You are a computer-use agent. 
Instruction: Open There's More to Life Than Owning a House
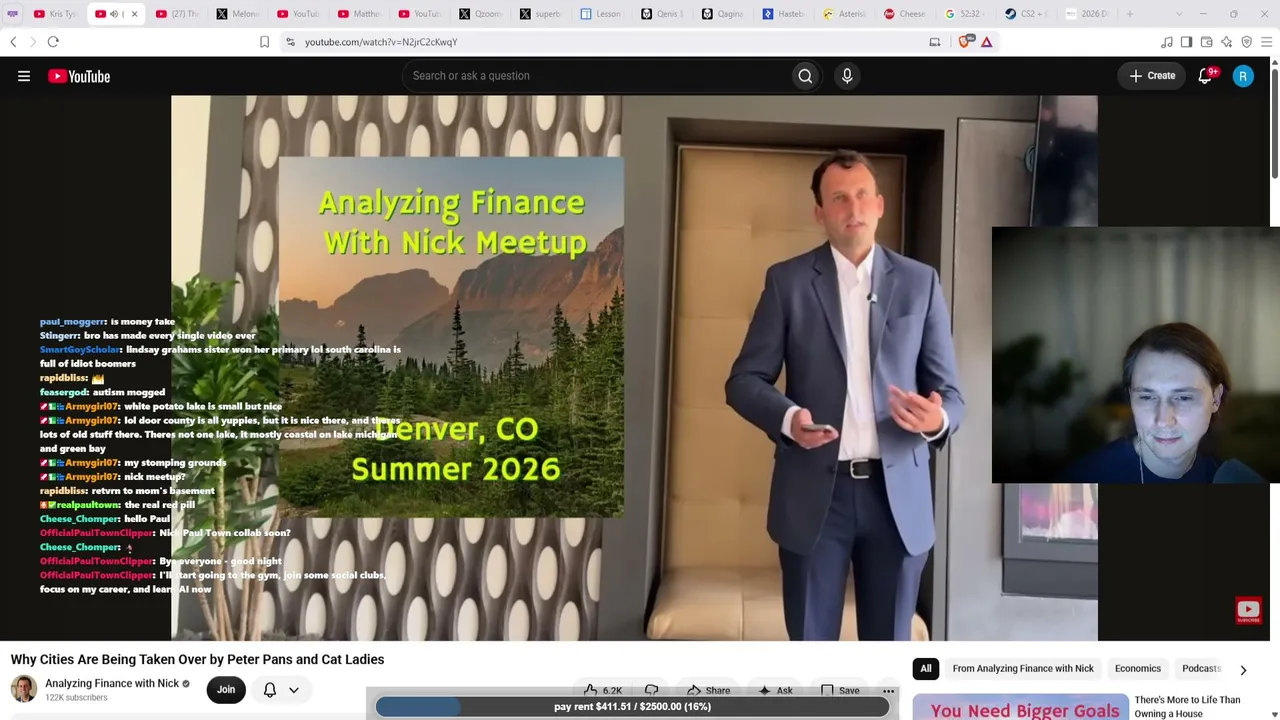pos(1187,707)
